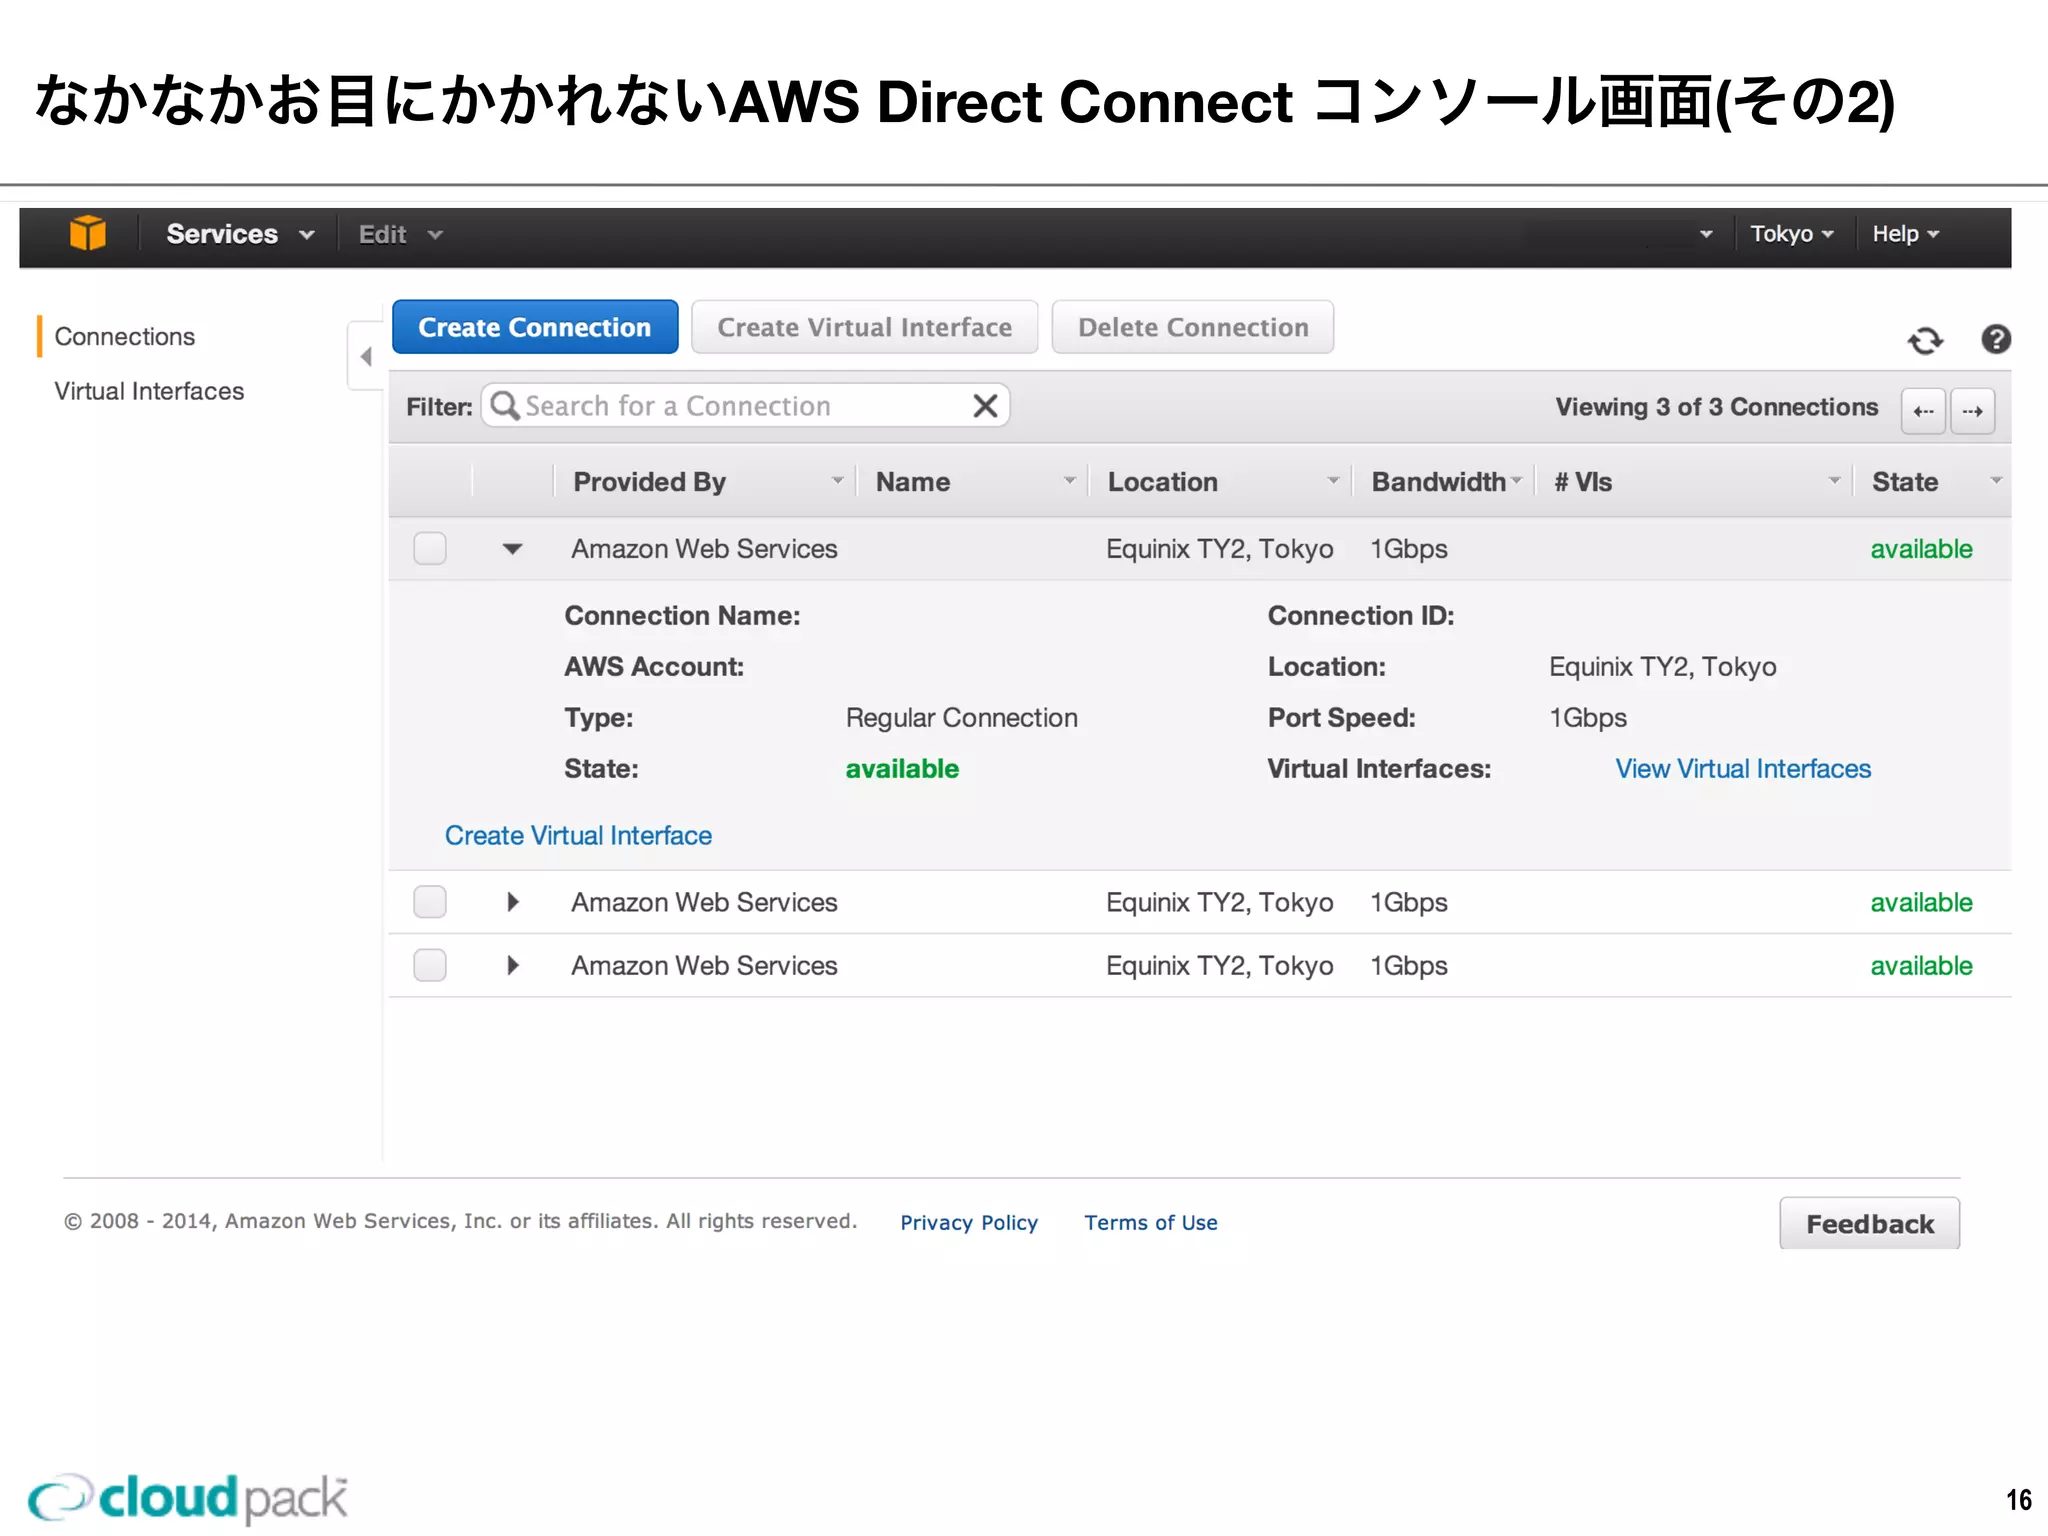Open the Services menu

pyautogui.click(x=240, y=234)
